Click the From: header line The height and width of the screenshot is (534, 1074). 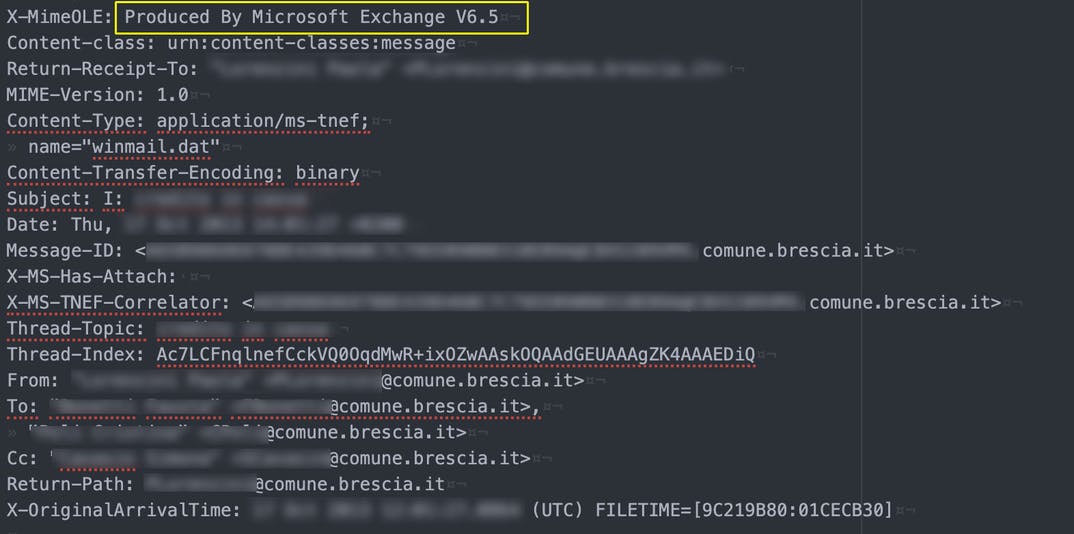click(295, 381)
